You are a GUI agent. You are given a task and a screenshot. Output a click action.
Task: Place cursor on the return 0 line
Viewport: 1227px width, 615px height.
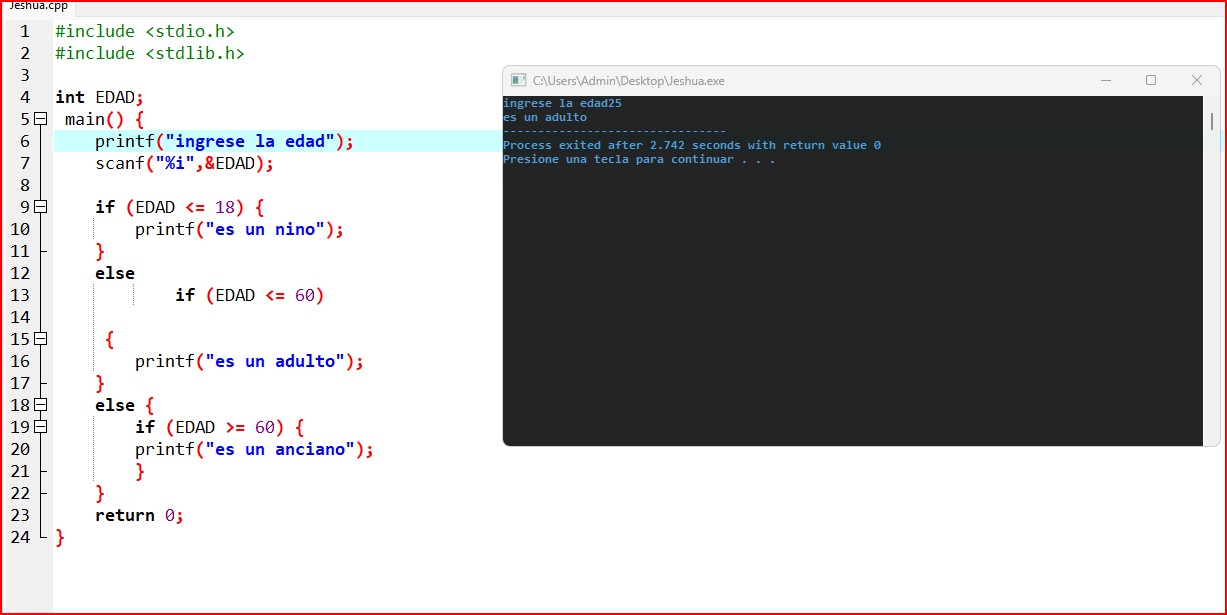pyautogui.click(x=139, y=515)
